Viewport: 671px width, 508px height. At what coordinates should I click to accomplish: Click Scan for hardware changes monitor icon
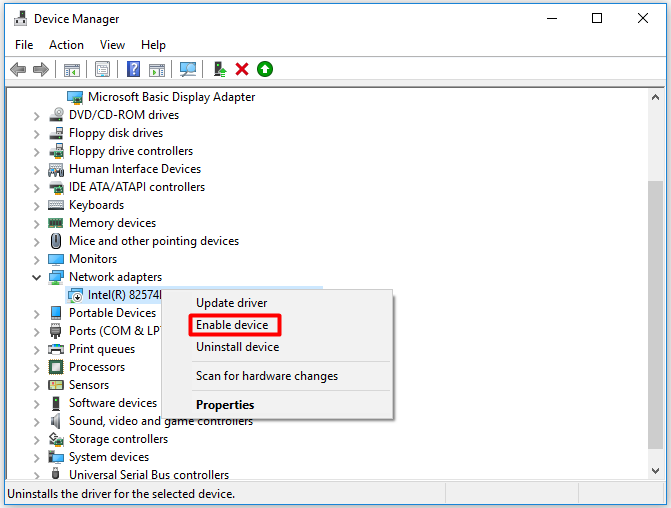click(188, 69)
